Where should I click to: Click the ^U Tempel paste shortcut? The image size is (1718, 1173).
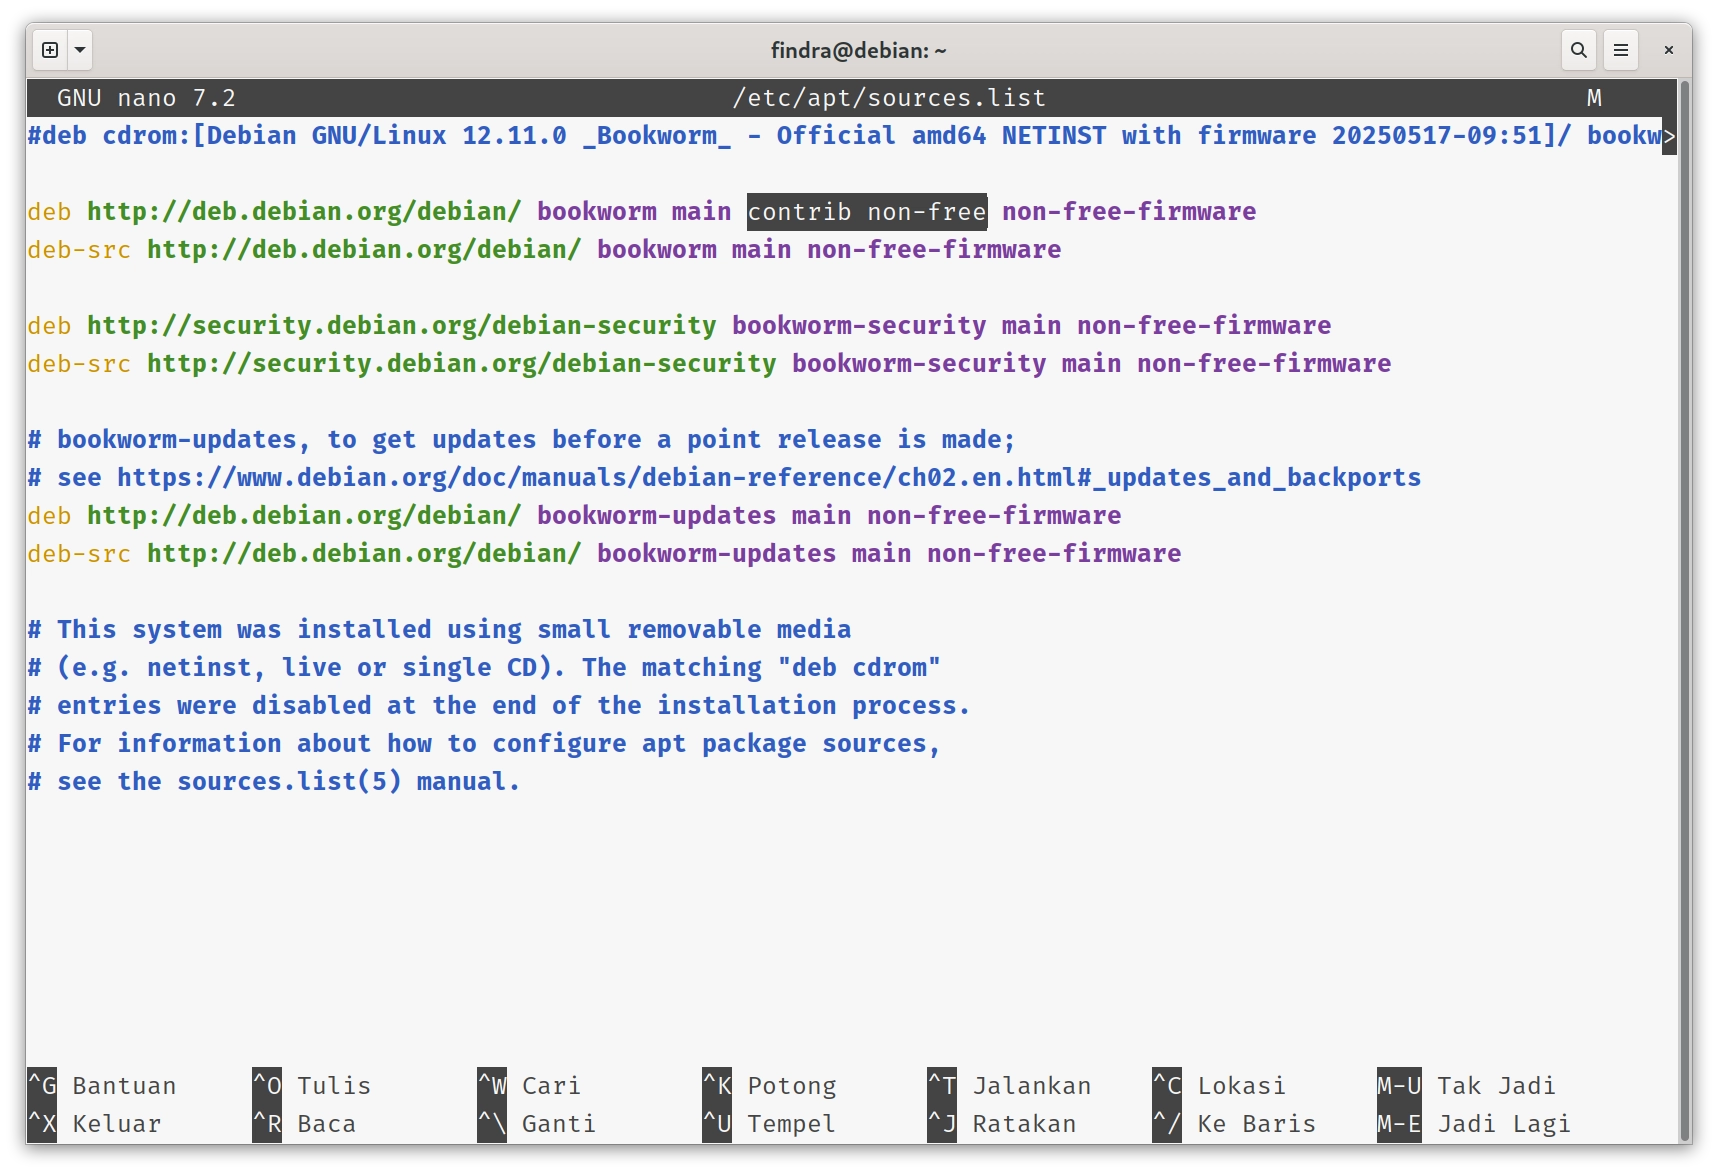768,1124
